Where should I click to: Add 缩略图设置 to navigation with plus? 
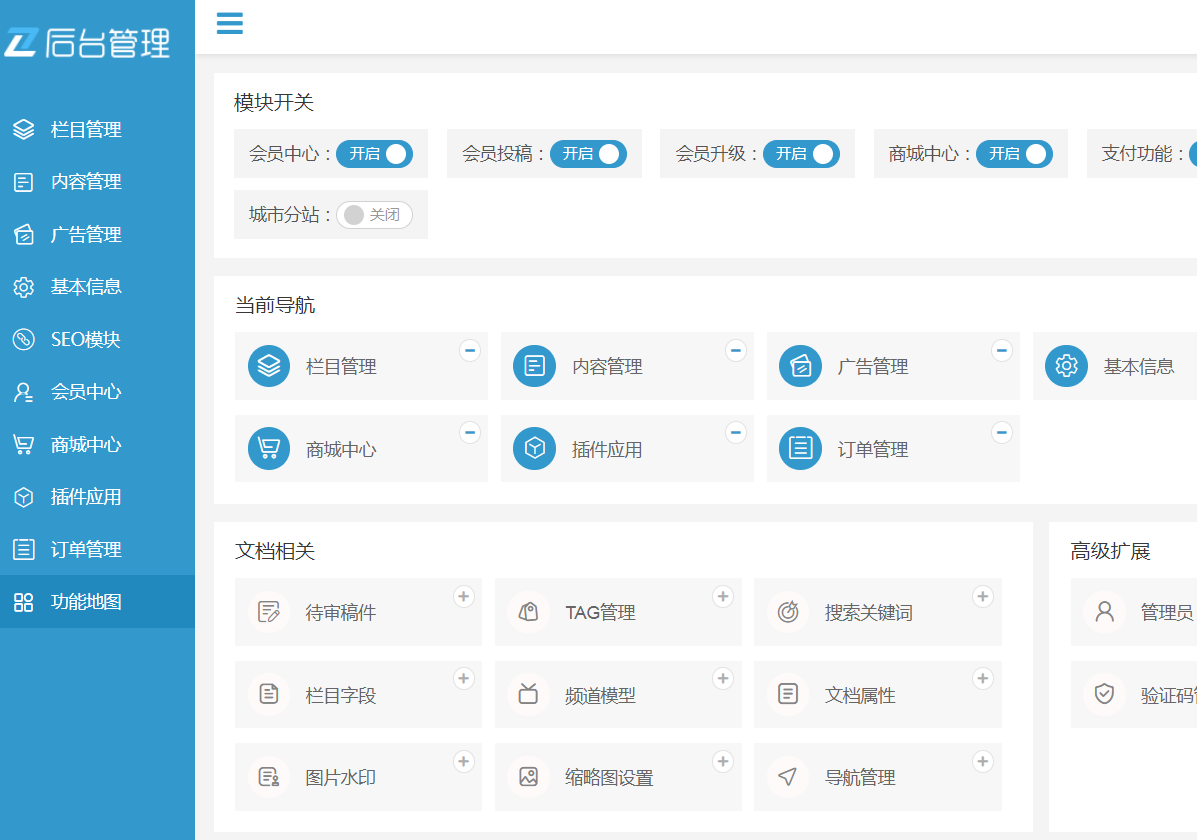723,761
